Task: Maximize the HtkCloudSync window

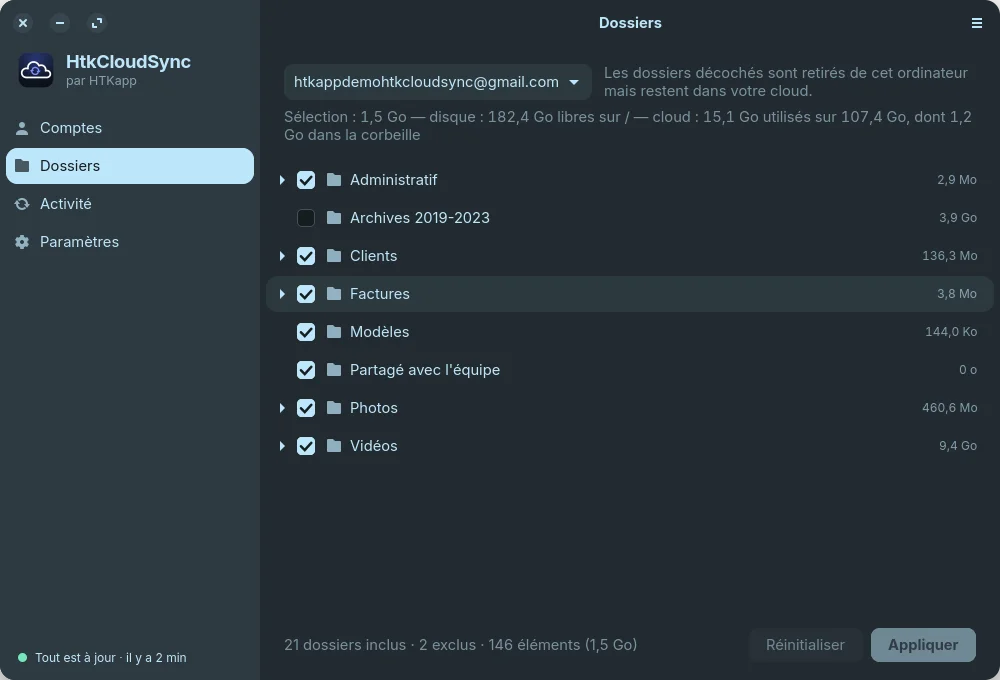Action: pos(97,23)
